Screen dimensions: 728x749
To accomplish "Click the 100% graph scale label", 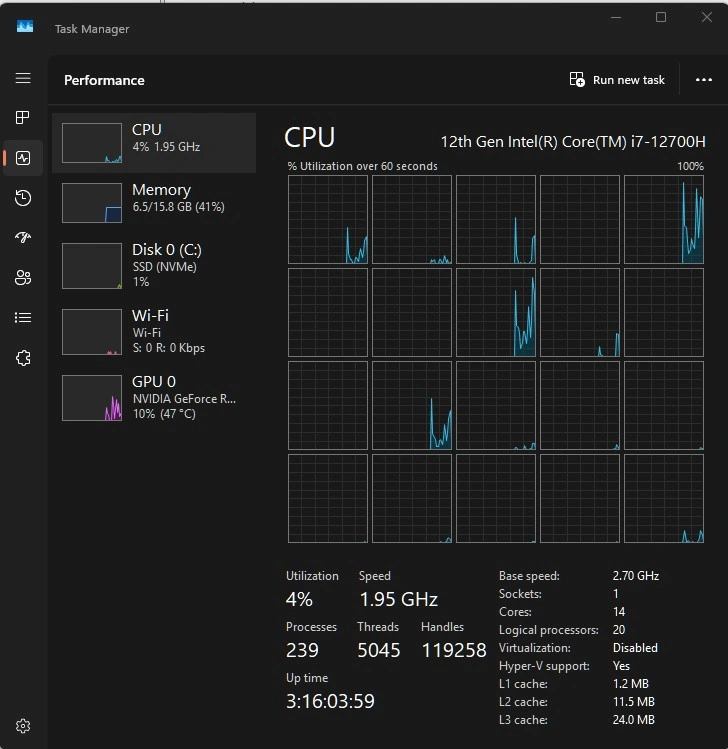I will [690, 166].
